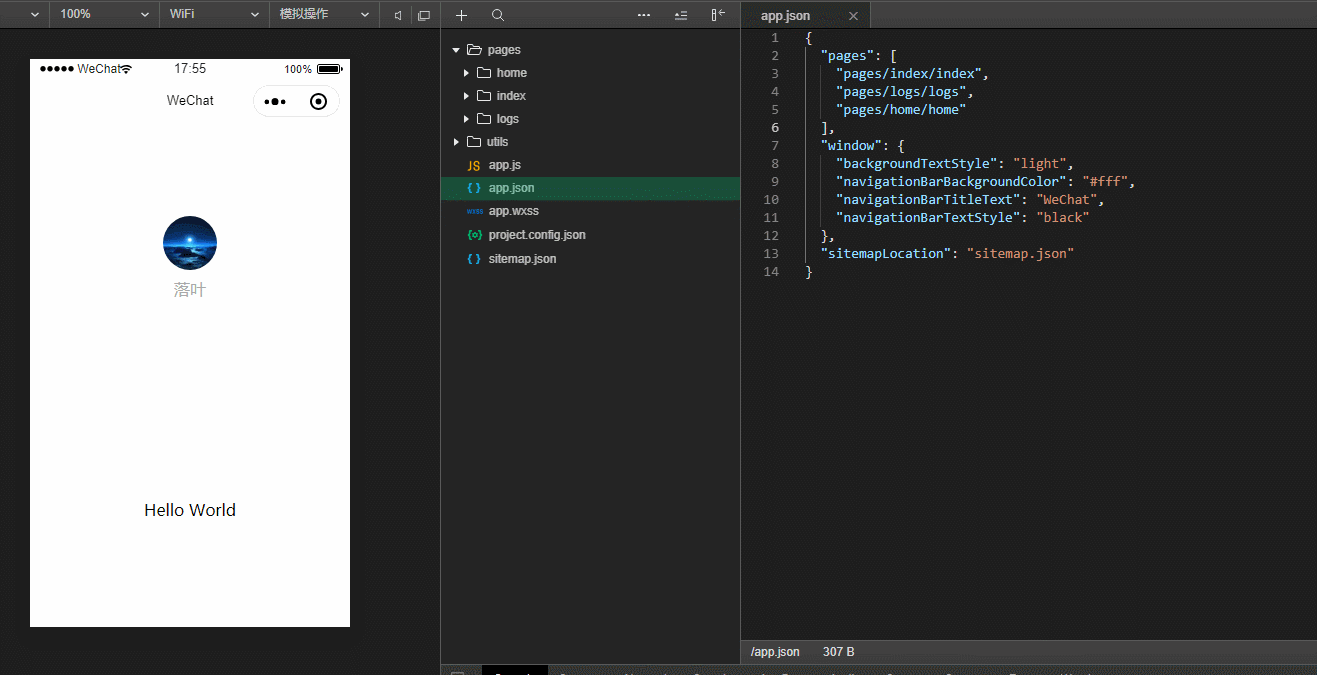Click the project.config.json file icon
The image size is (1317, 675).
click(x=474, y=235)
